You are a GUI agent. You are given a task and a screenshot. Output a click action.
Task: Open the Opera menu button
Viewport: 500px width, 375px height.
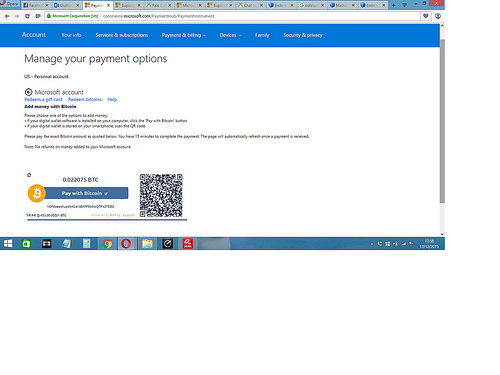tap(10, 4)
